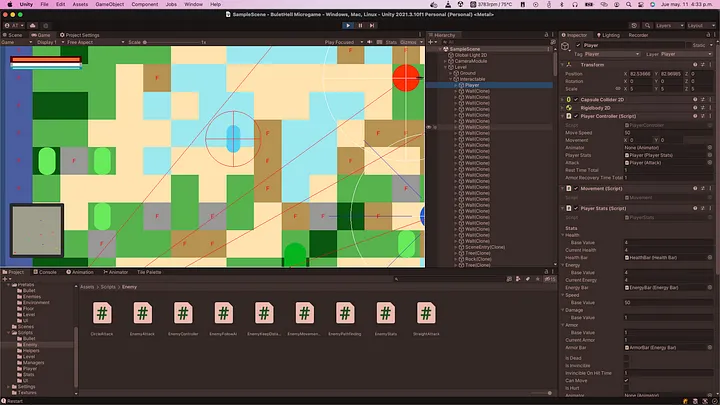720x405 pixels.
Task: Open the Console tab
Action: tap(45, 272)
